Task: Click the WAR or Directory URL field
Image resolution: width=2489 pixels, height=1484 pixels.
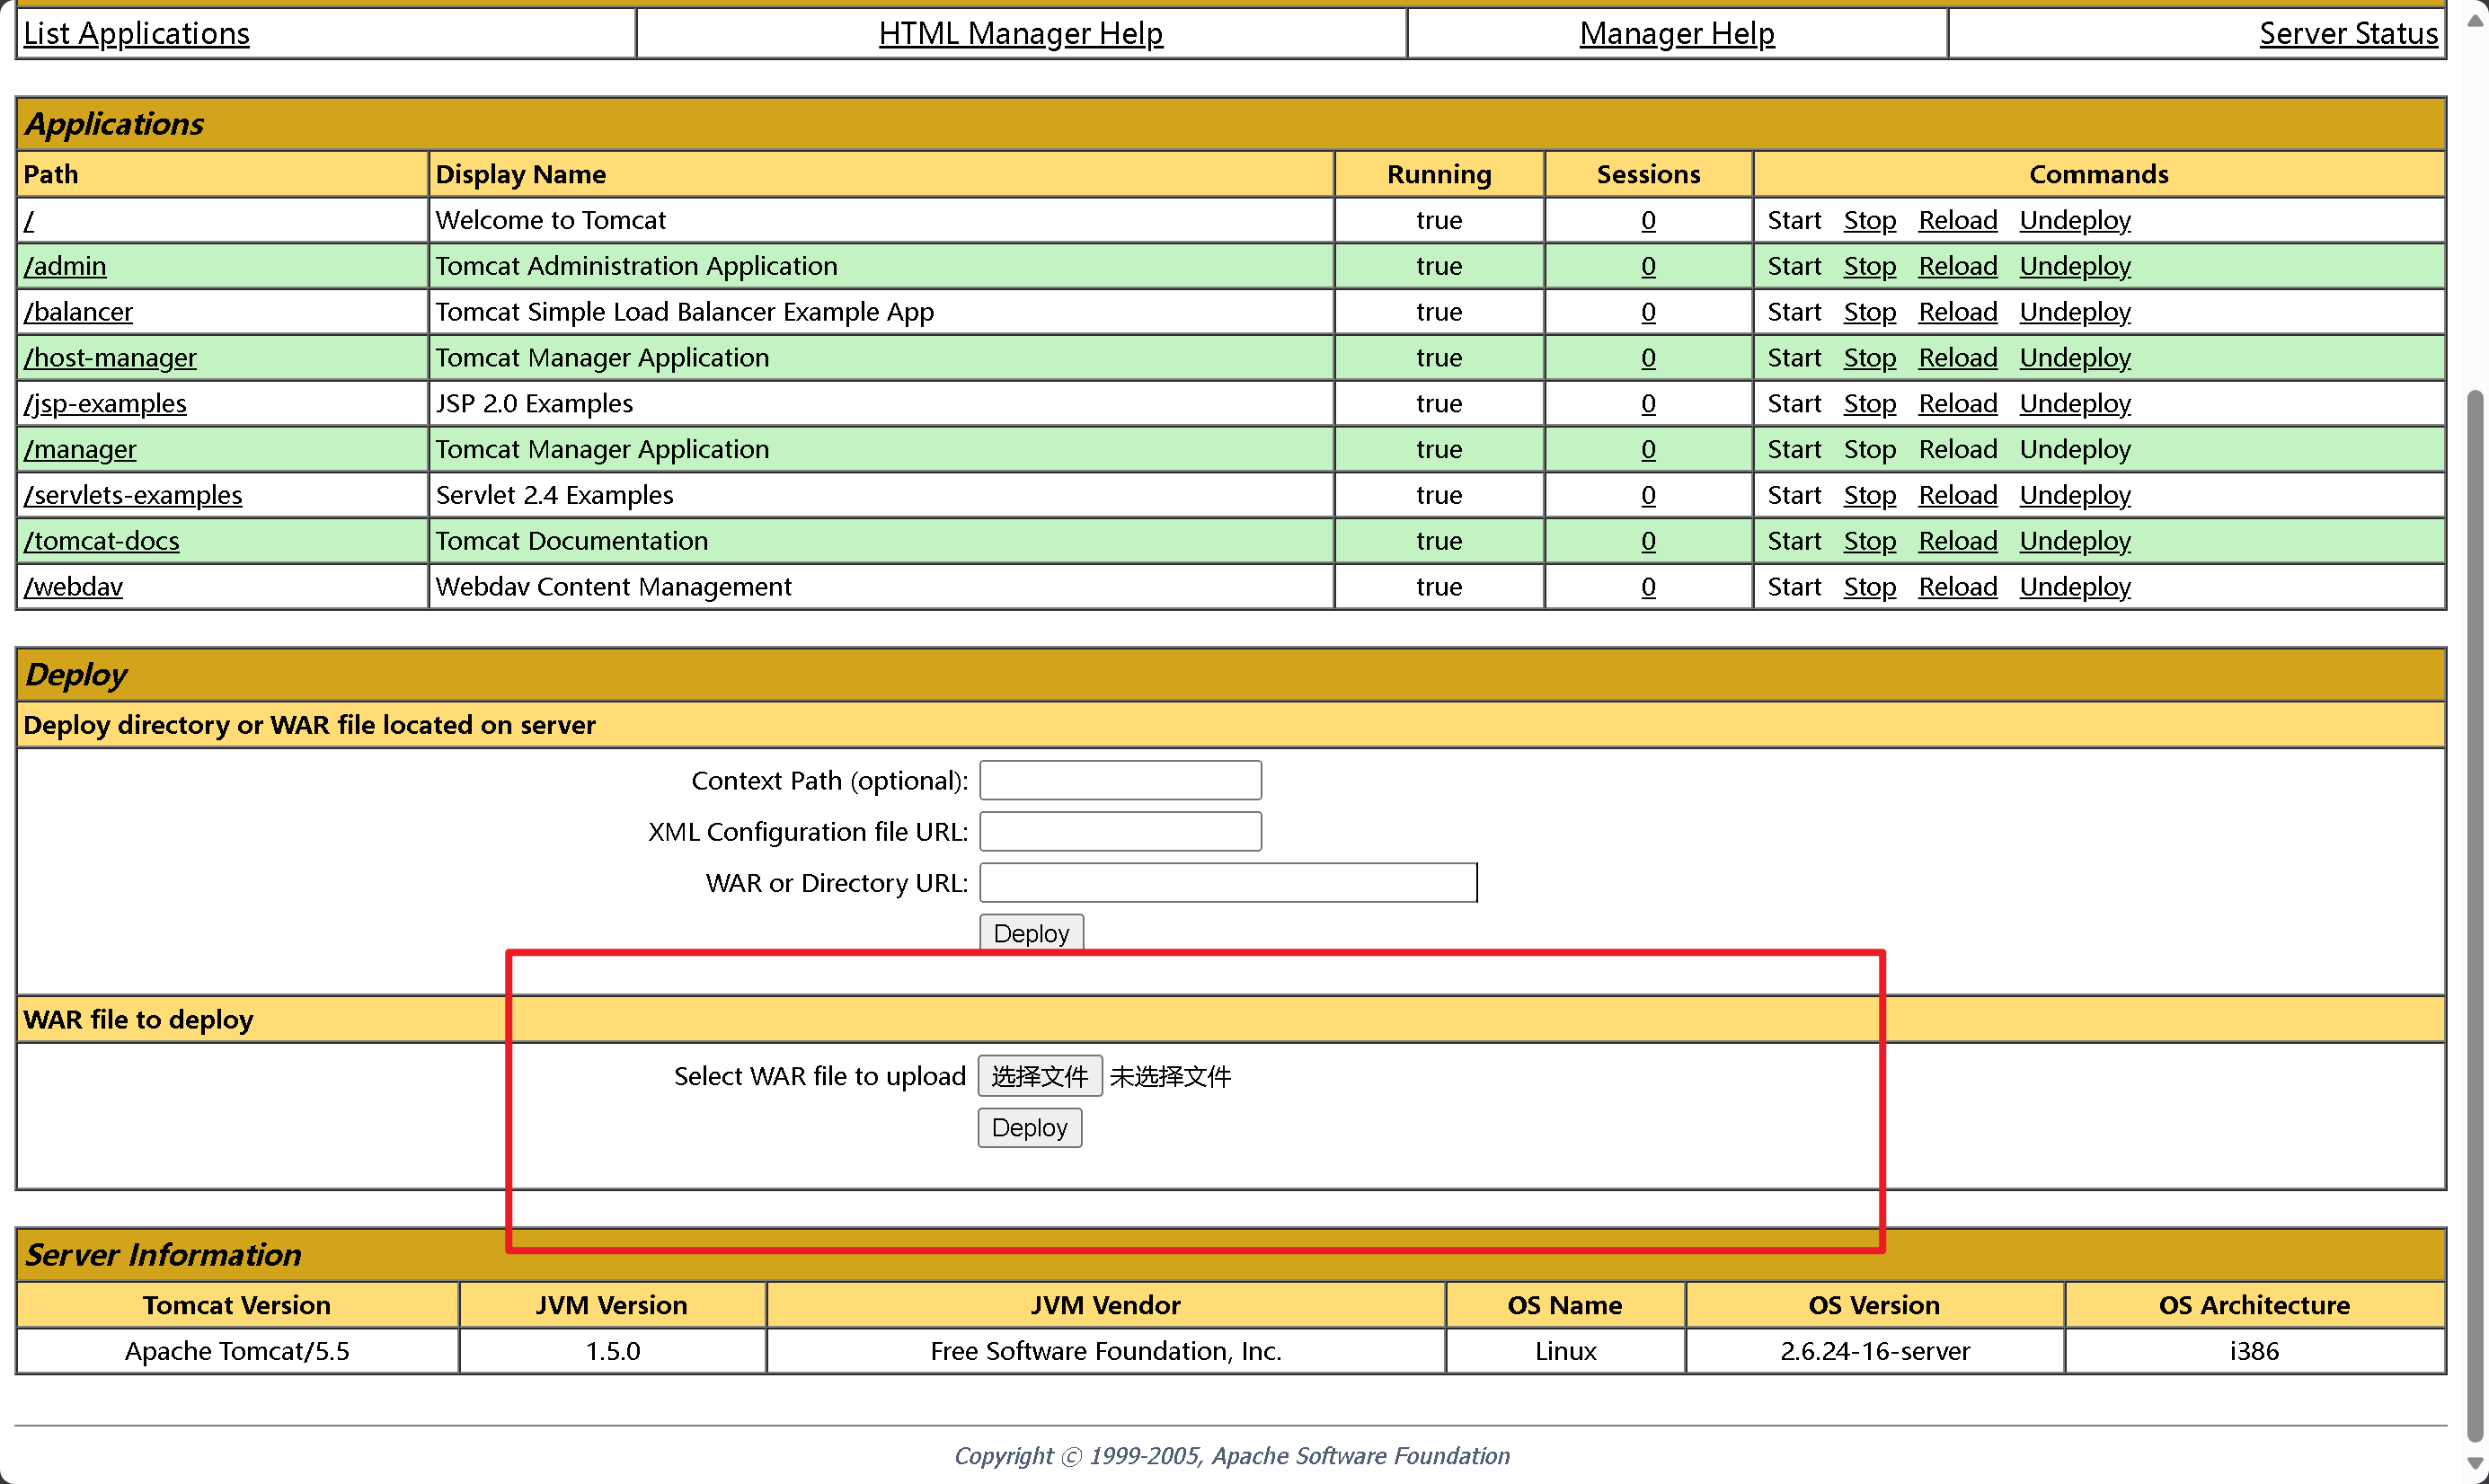Action: pos(1227,883)
